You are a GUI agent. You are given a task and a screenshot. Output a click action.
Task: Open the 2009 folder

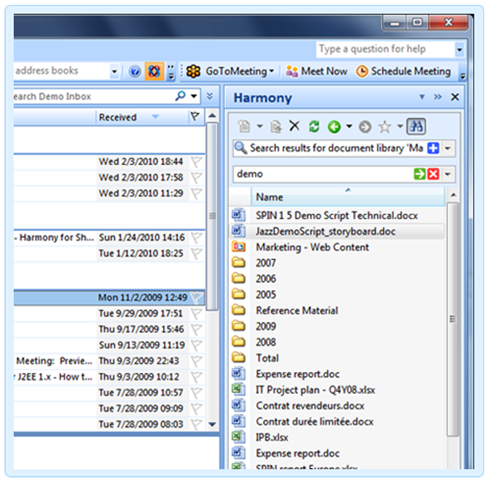266,326
